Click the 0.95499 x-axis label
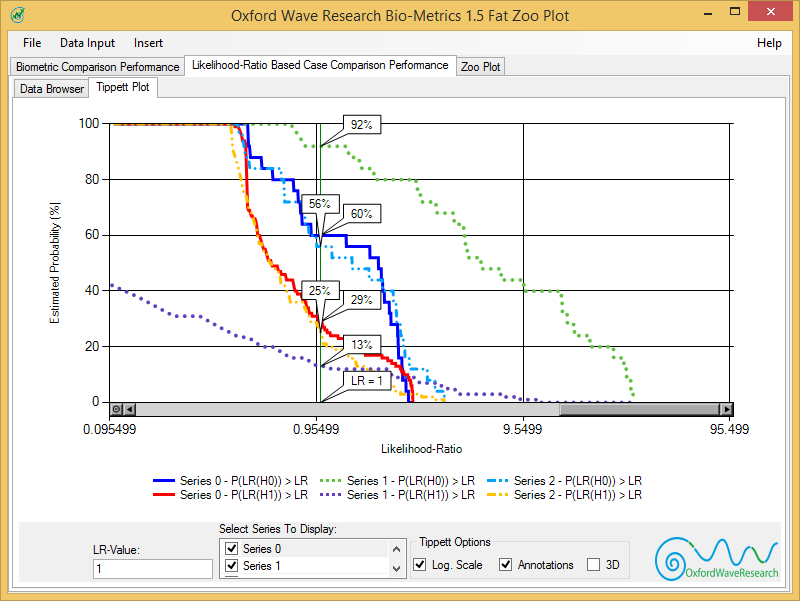The width and height of the screenshot is (800, 601). click(316, 429)
